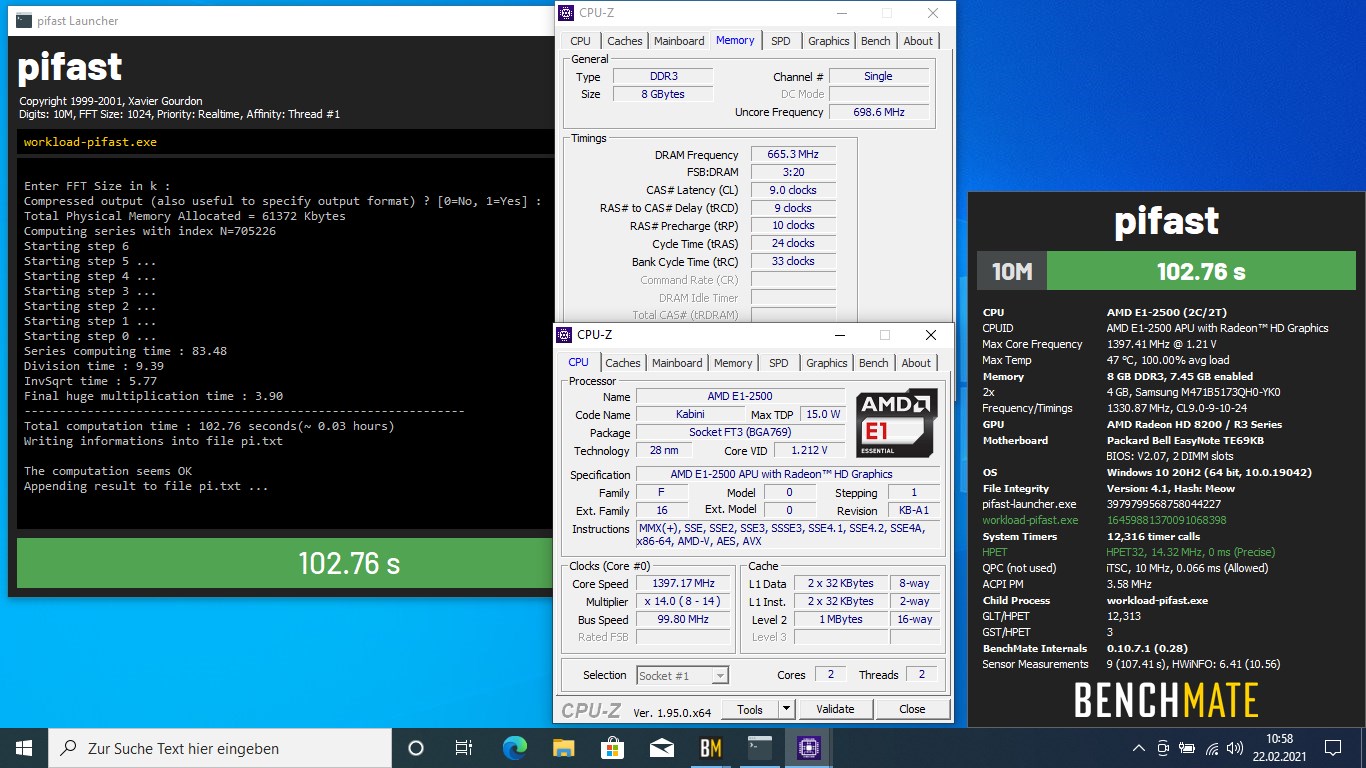1366x768 pixels.
Task: Switch to the console window taskbar icon
Action: [759, 747]
